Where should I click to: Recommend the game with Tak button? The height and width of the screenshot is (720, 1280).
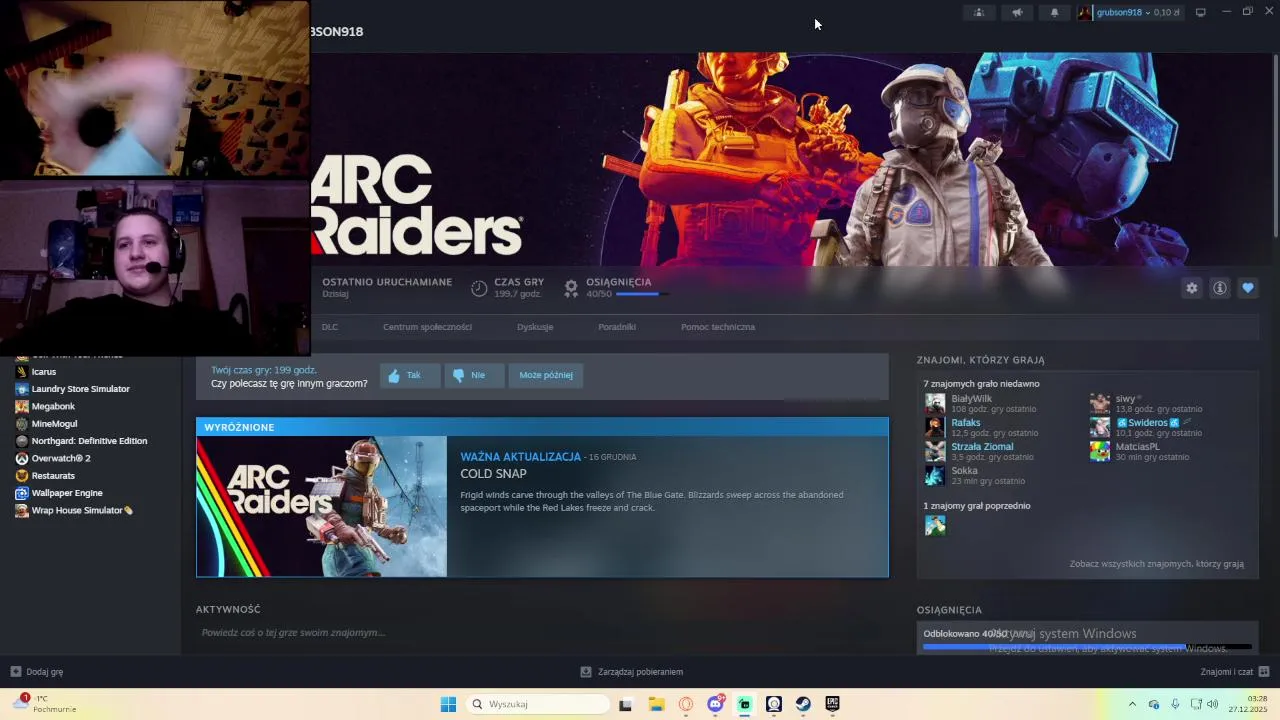tap(410, 375)
